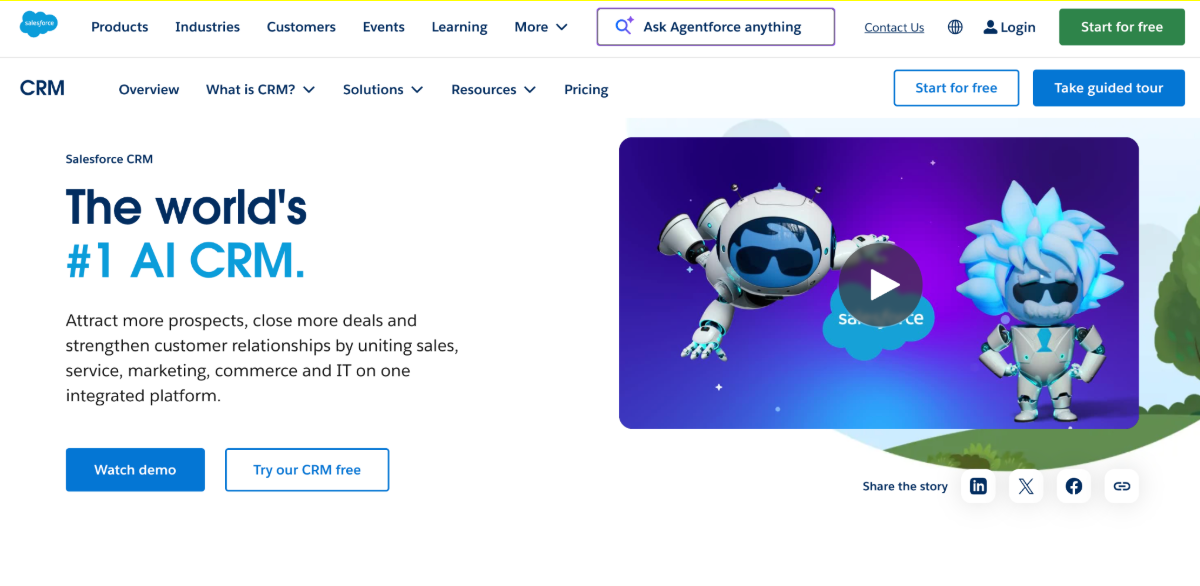Share the story on X
Screen dimensions: 1200x586
[1026, 486]
